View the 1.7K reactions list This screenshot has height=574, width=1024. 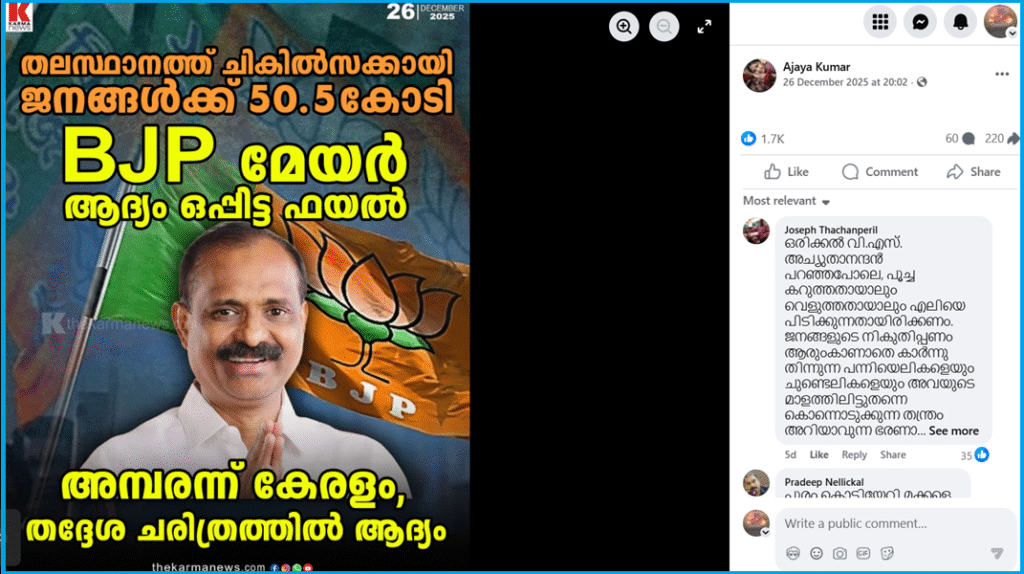[x=763, y=138]
